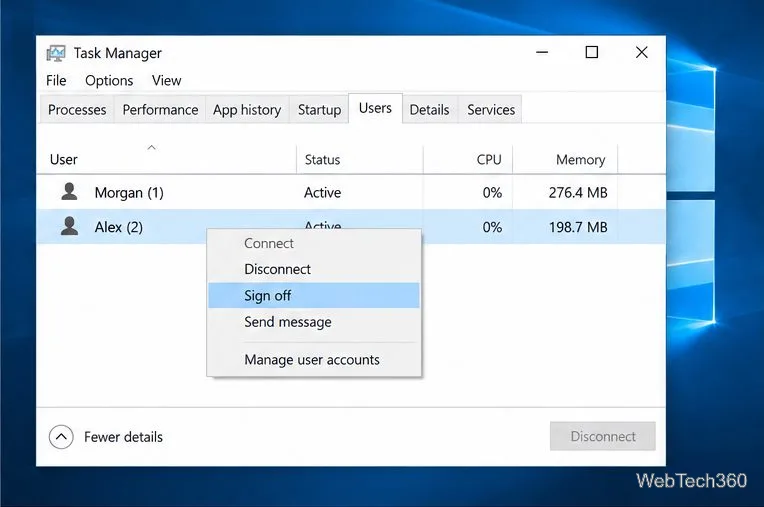
Task: Choose Sign off in the context menu
Action: click(314, 296)
